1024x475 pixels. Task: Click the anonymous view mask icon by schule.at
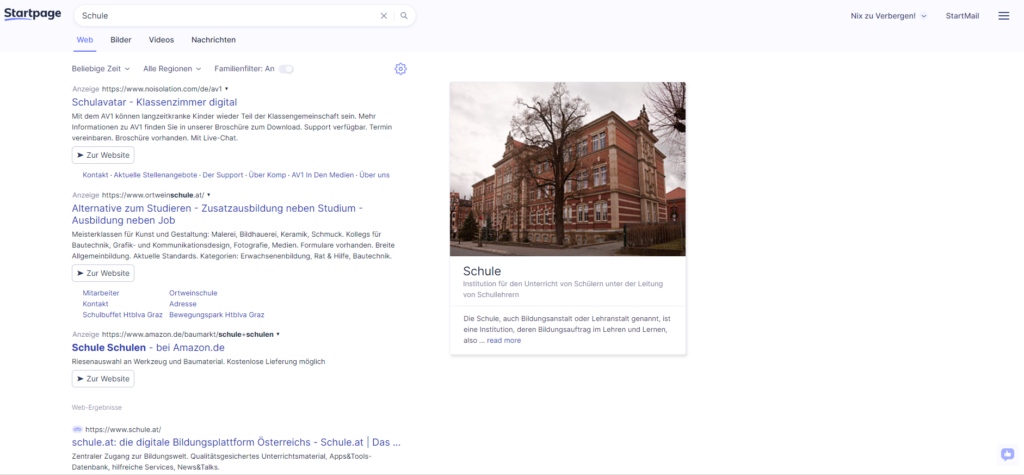click(x=77, y=429)
